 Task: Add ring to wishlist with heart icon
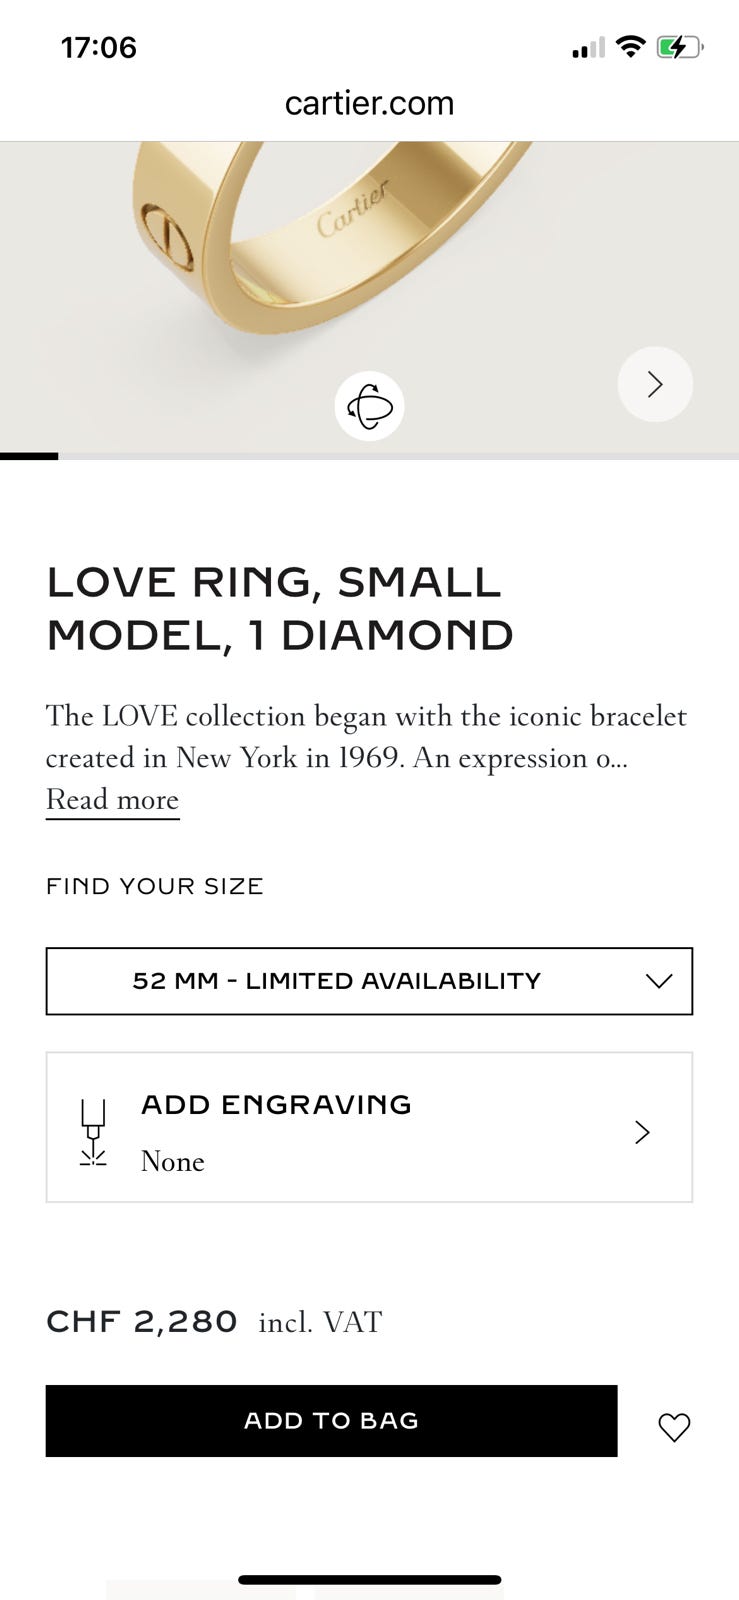pyautogui.click(x=674, y=1427)
